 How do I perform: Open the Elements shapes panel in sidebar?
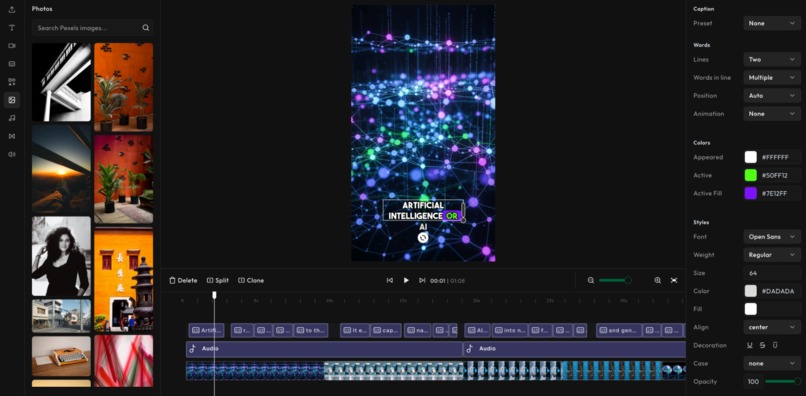12,82
